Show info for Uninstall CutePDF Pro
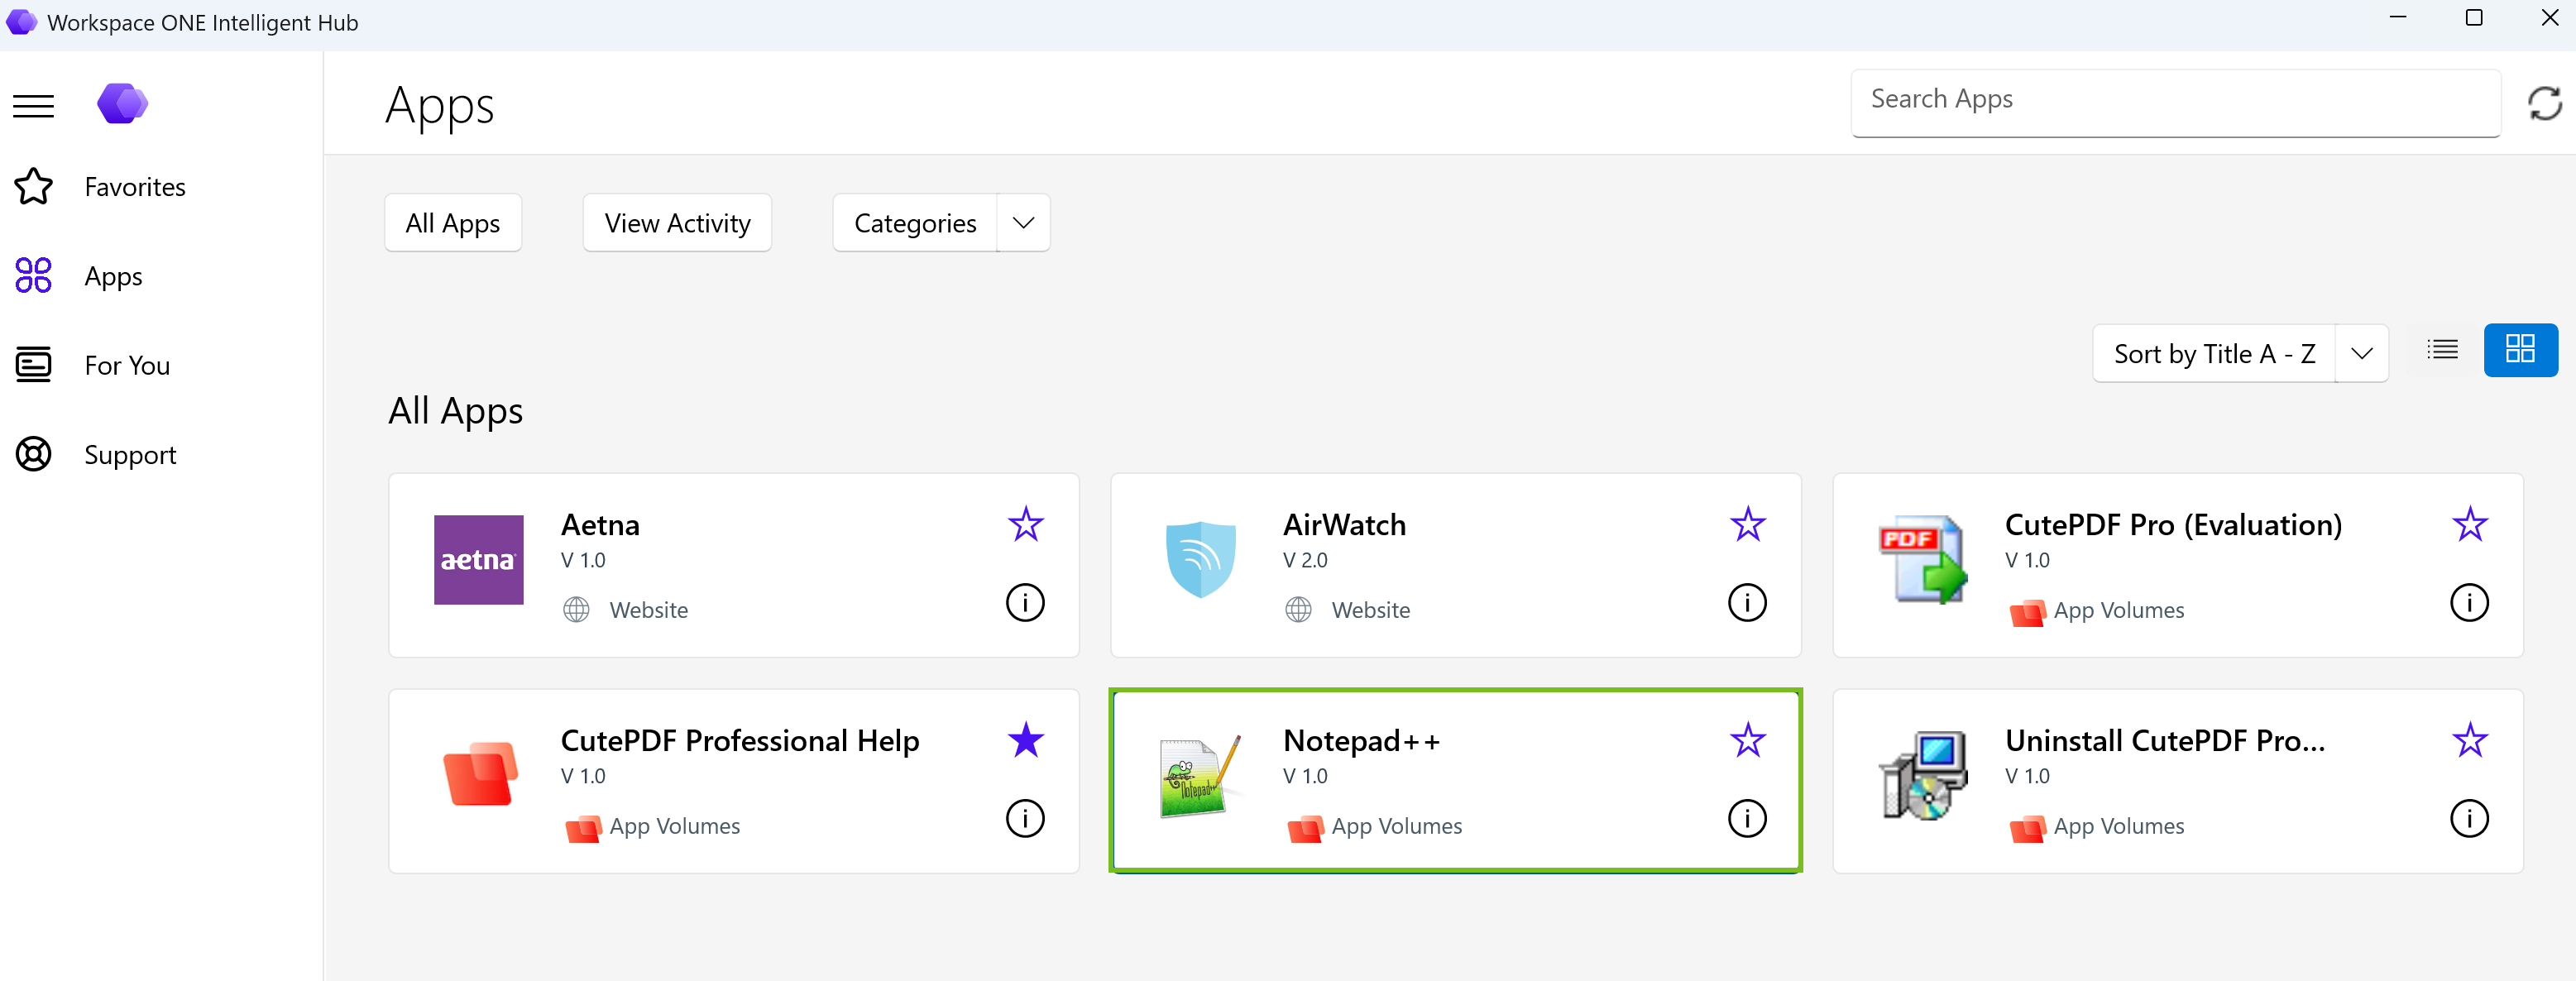 2469,819
